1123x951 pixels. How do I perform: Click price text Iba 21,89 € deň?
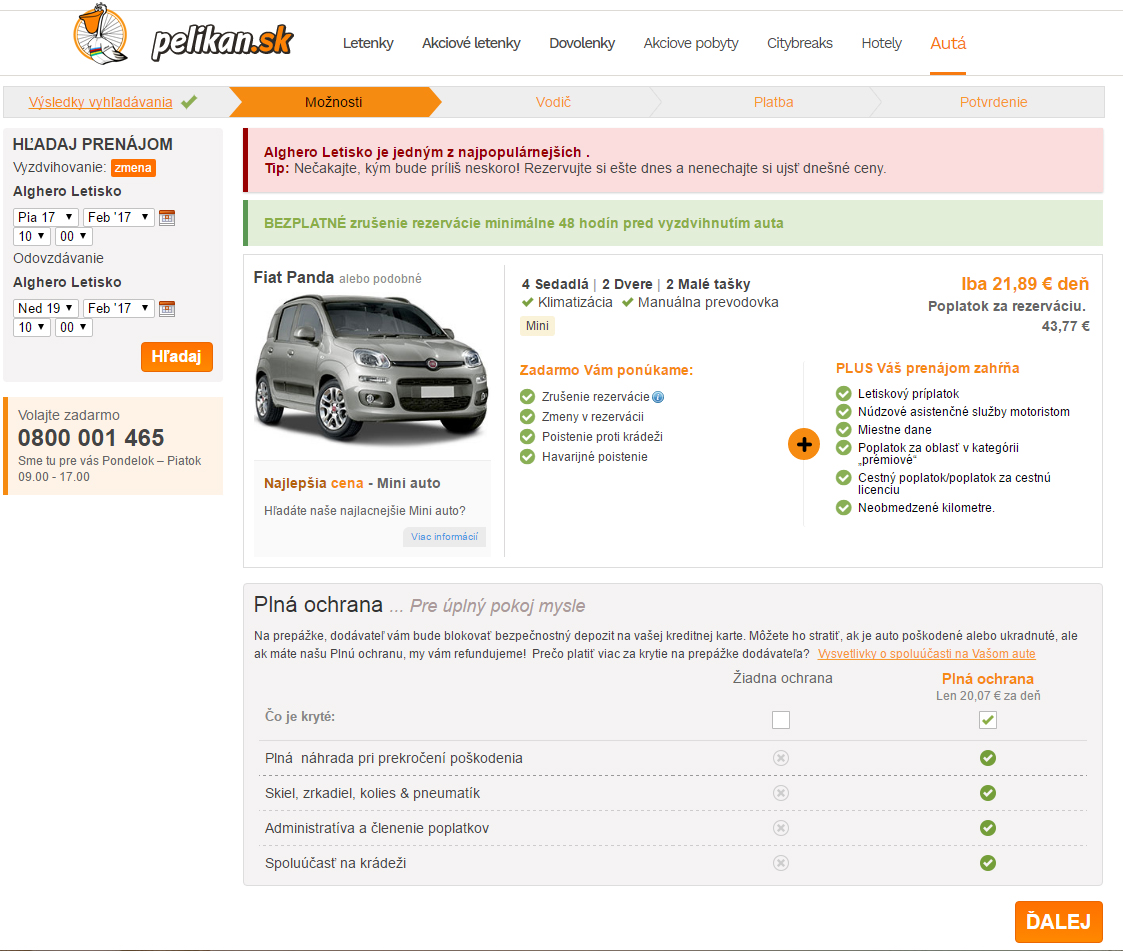click(x=1025, y=284)
